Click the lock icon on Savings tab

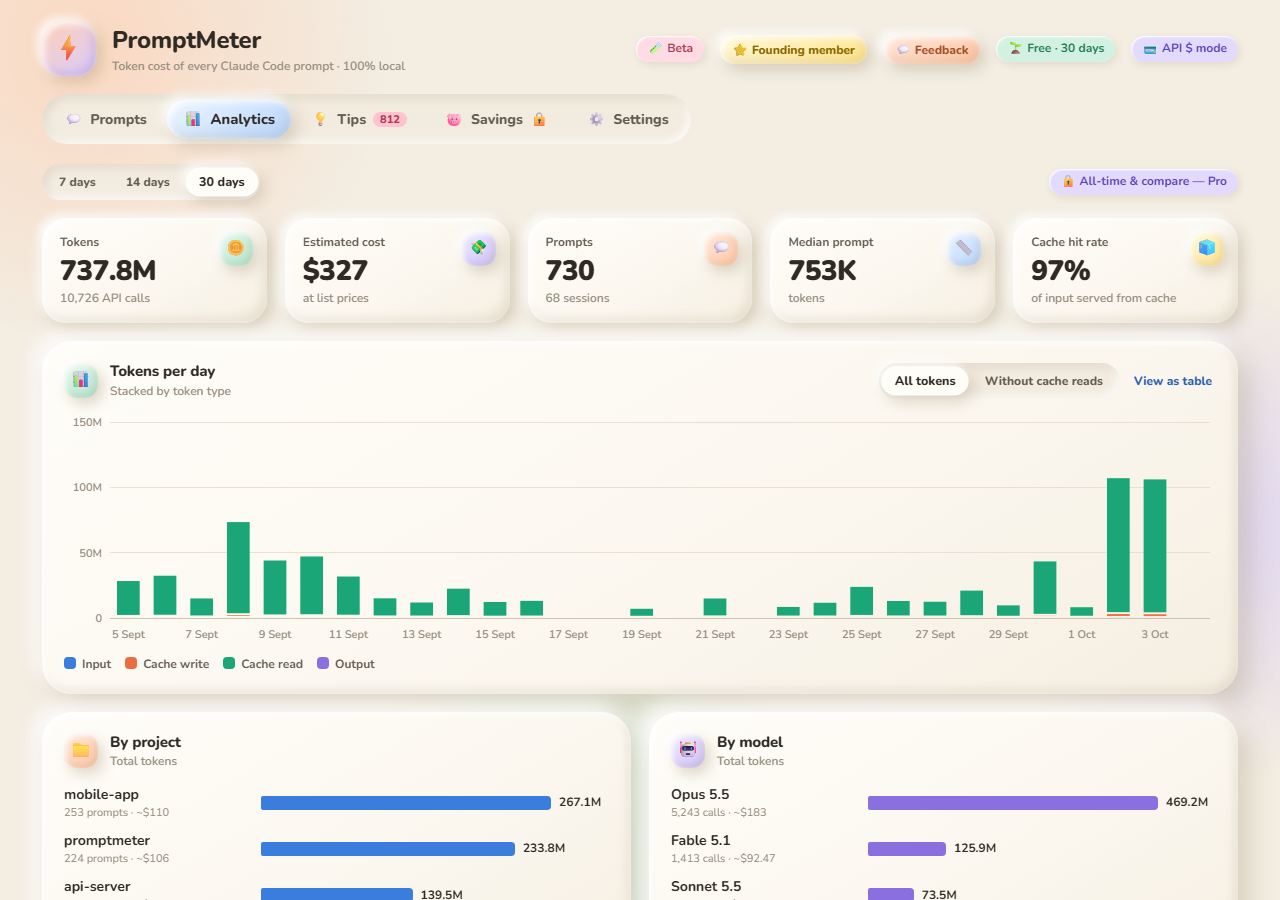point(539,119)
